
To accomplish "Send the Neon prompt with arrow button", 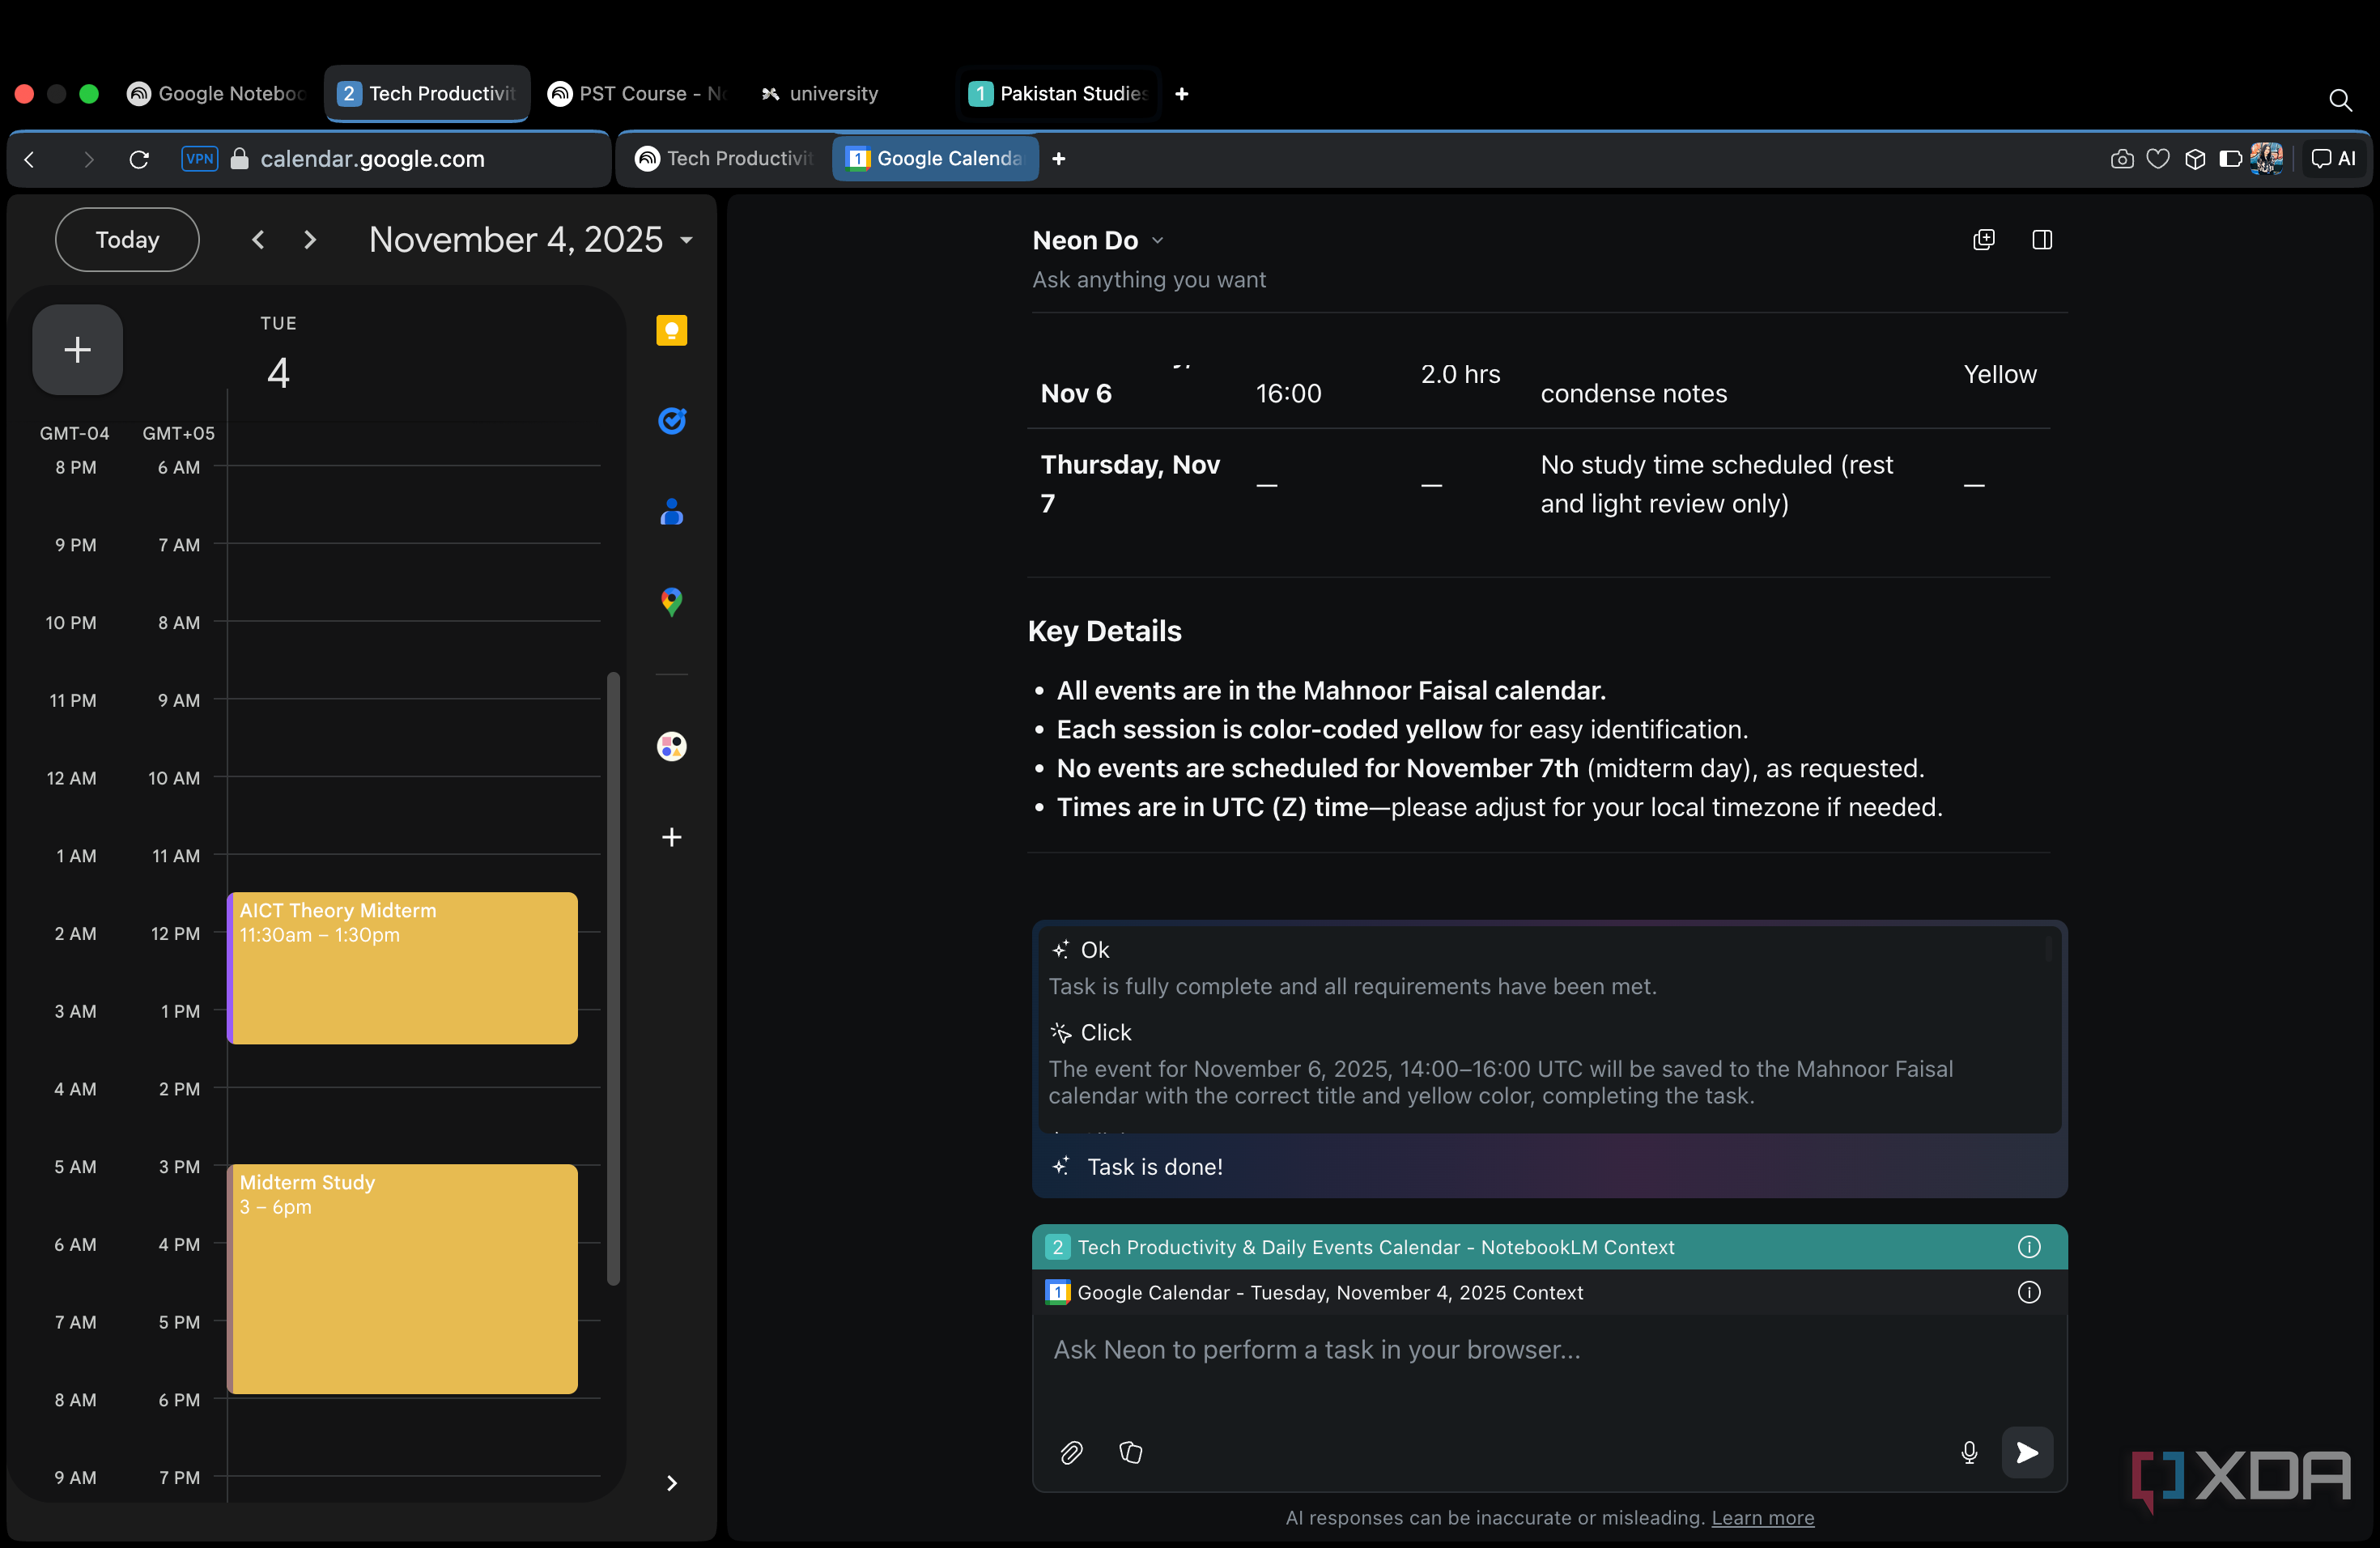I will 2026,1452.
